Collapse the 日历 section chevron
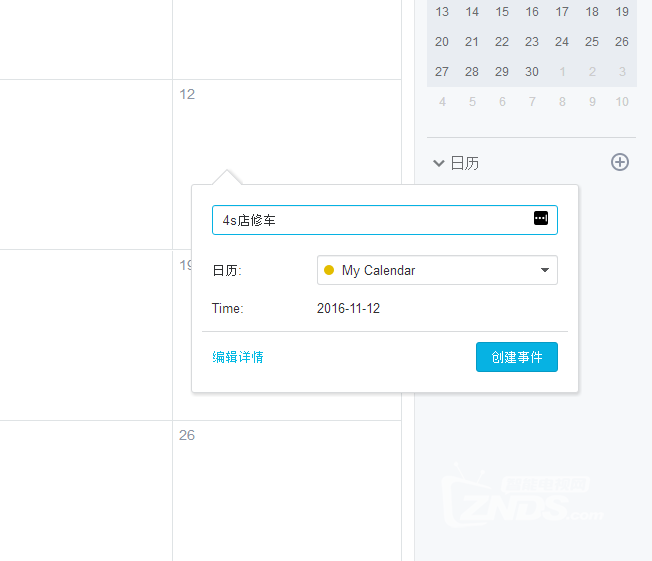 [x=439, y=163]
